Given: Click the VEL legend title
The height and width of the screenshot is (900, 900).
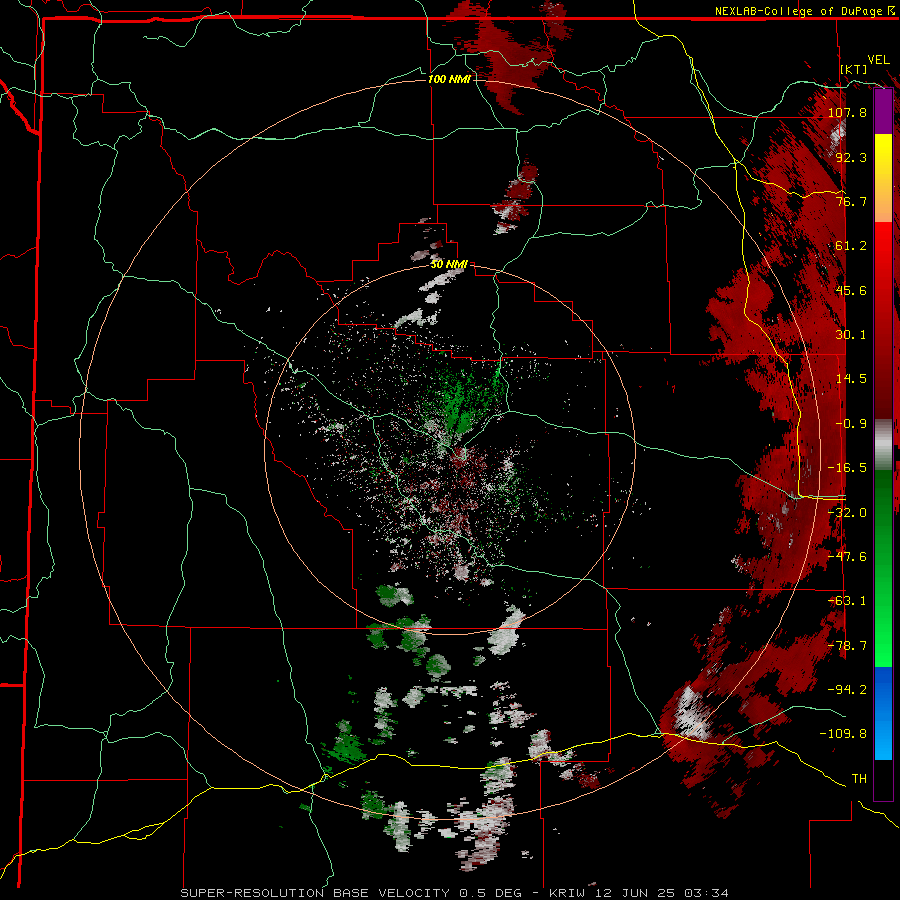Looking at the screenshot, I should click(879, 60).
